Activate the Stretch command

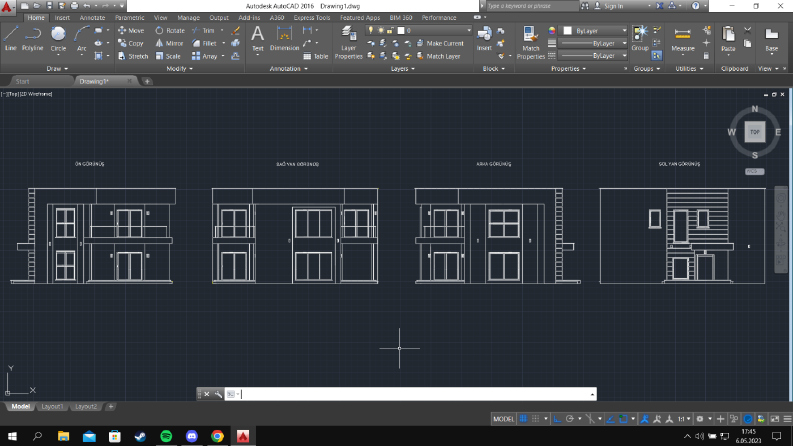133,56
